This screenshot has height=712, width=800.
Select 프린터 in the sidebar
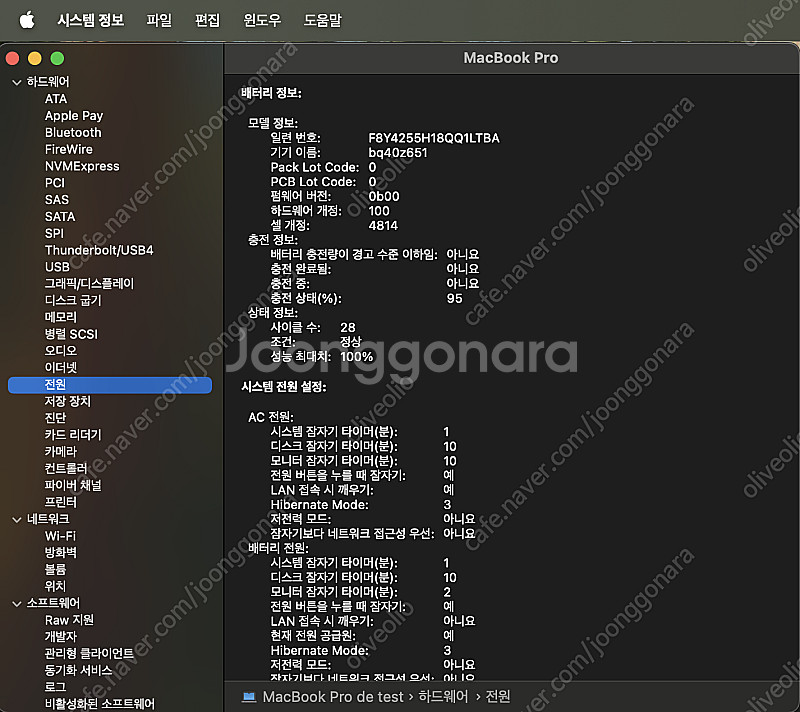61,502
